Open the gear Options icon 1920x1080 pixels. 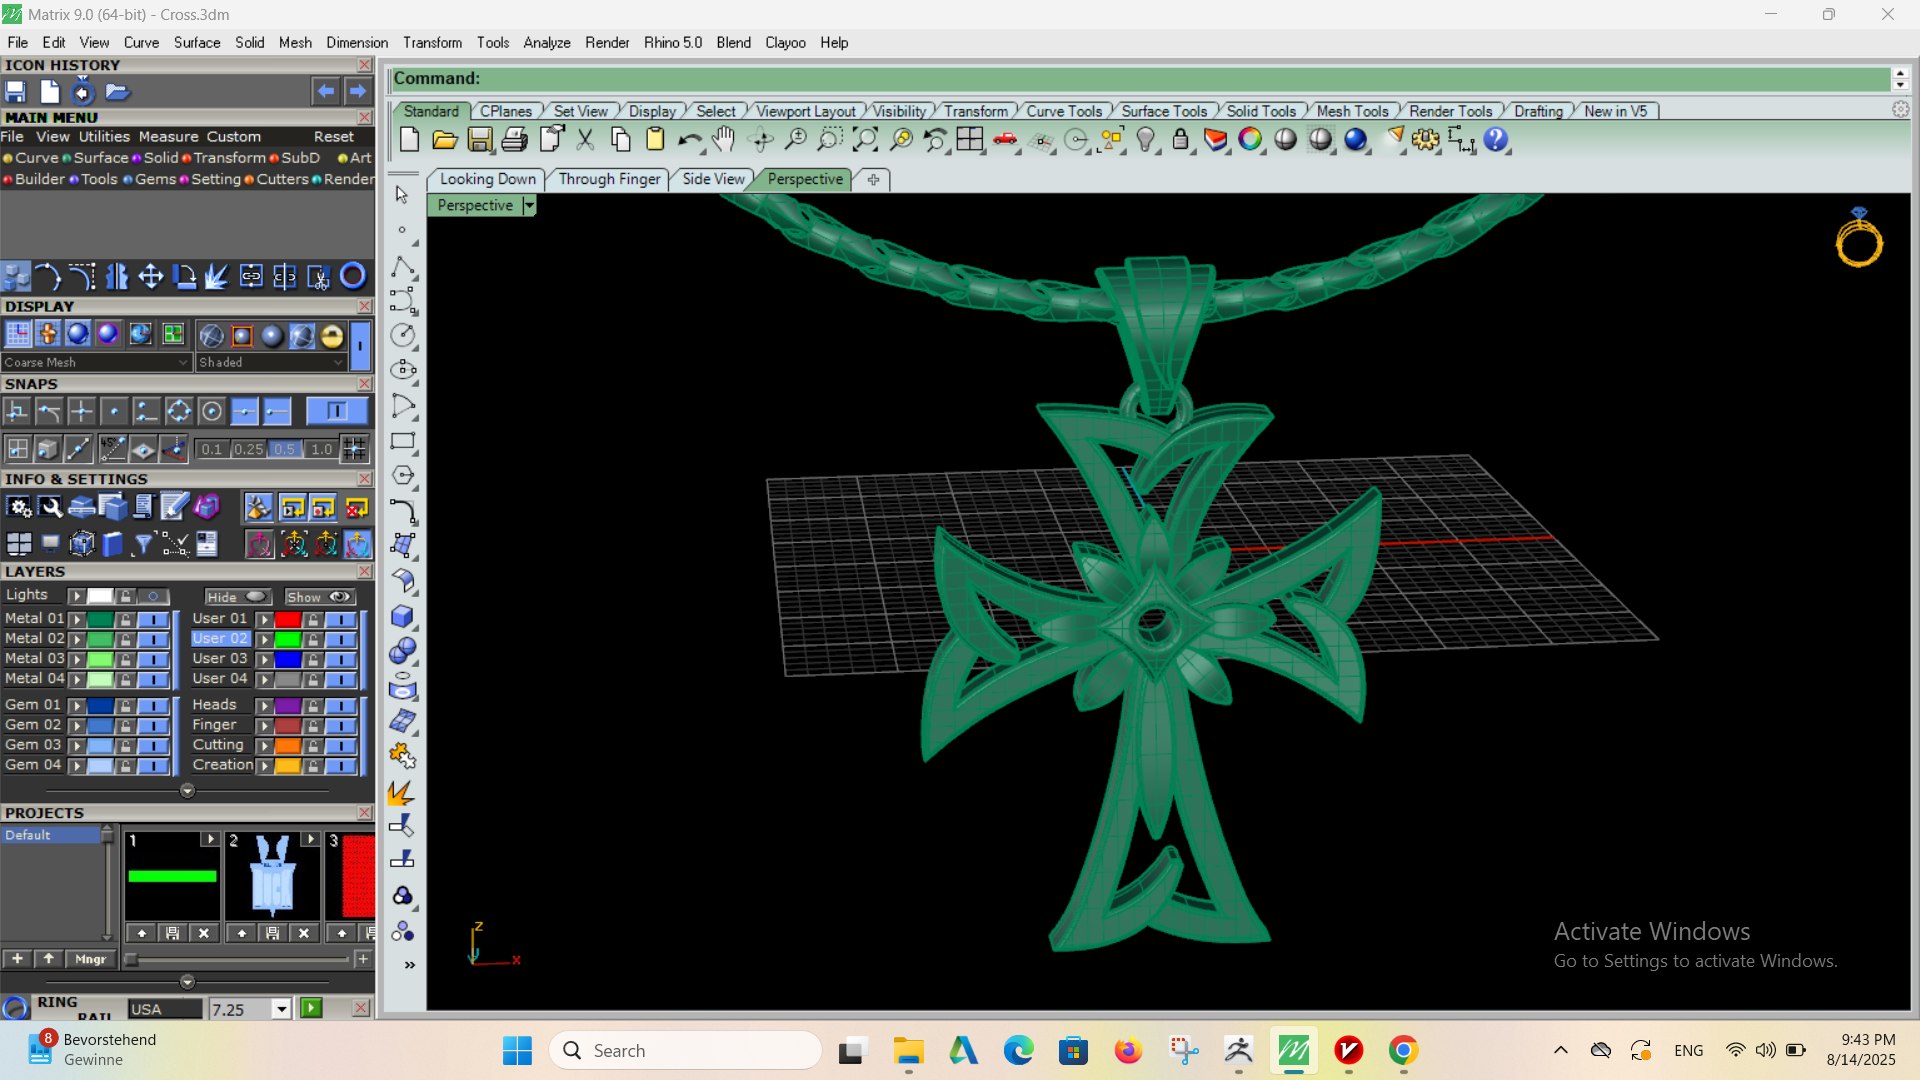[1425, 140]
